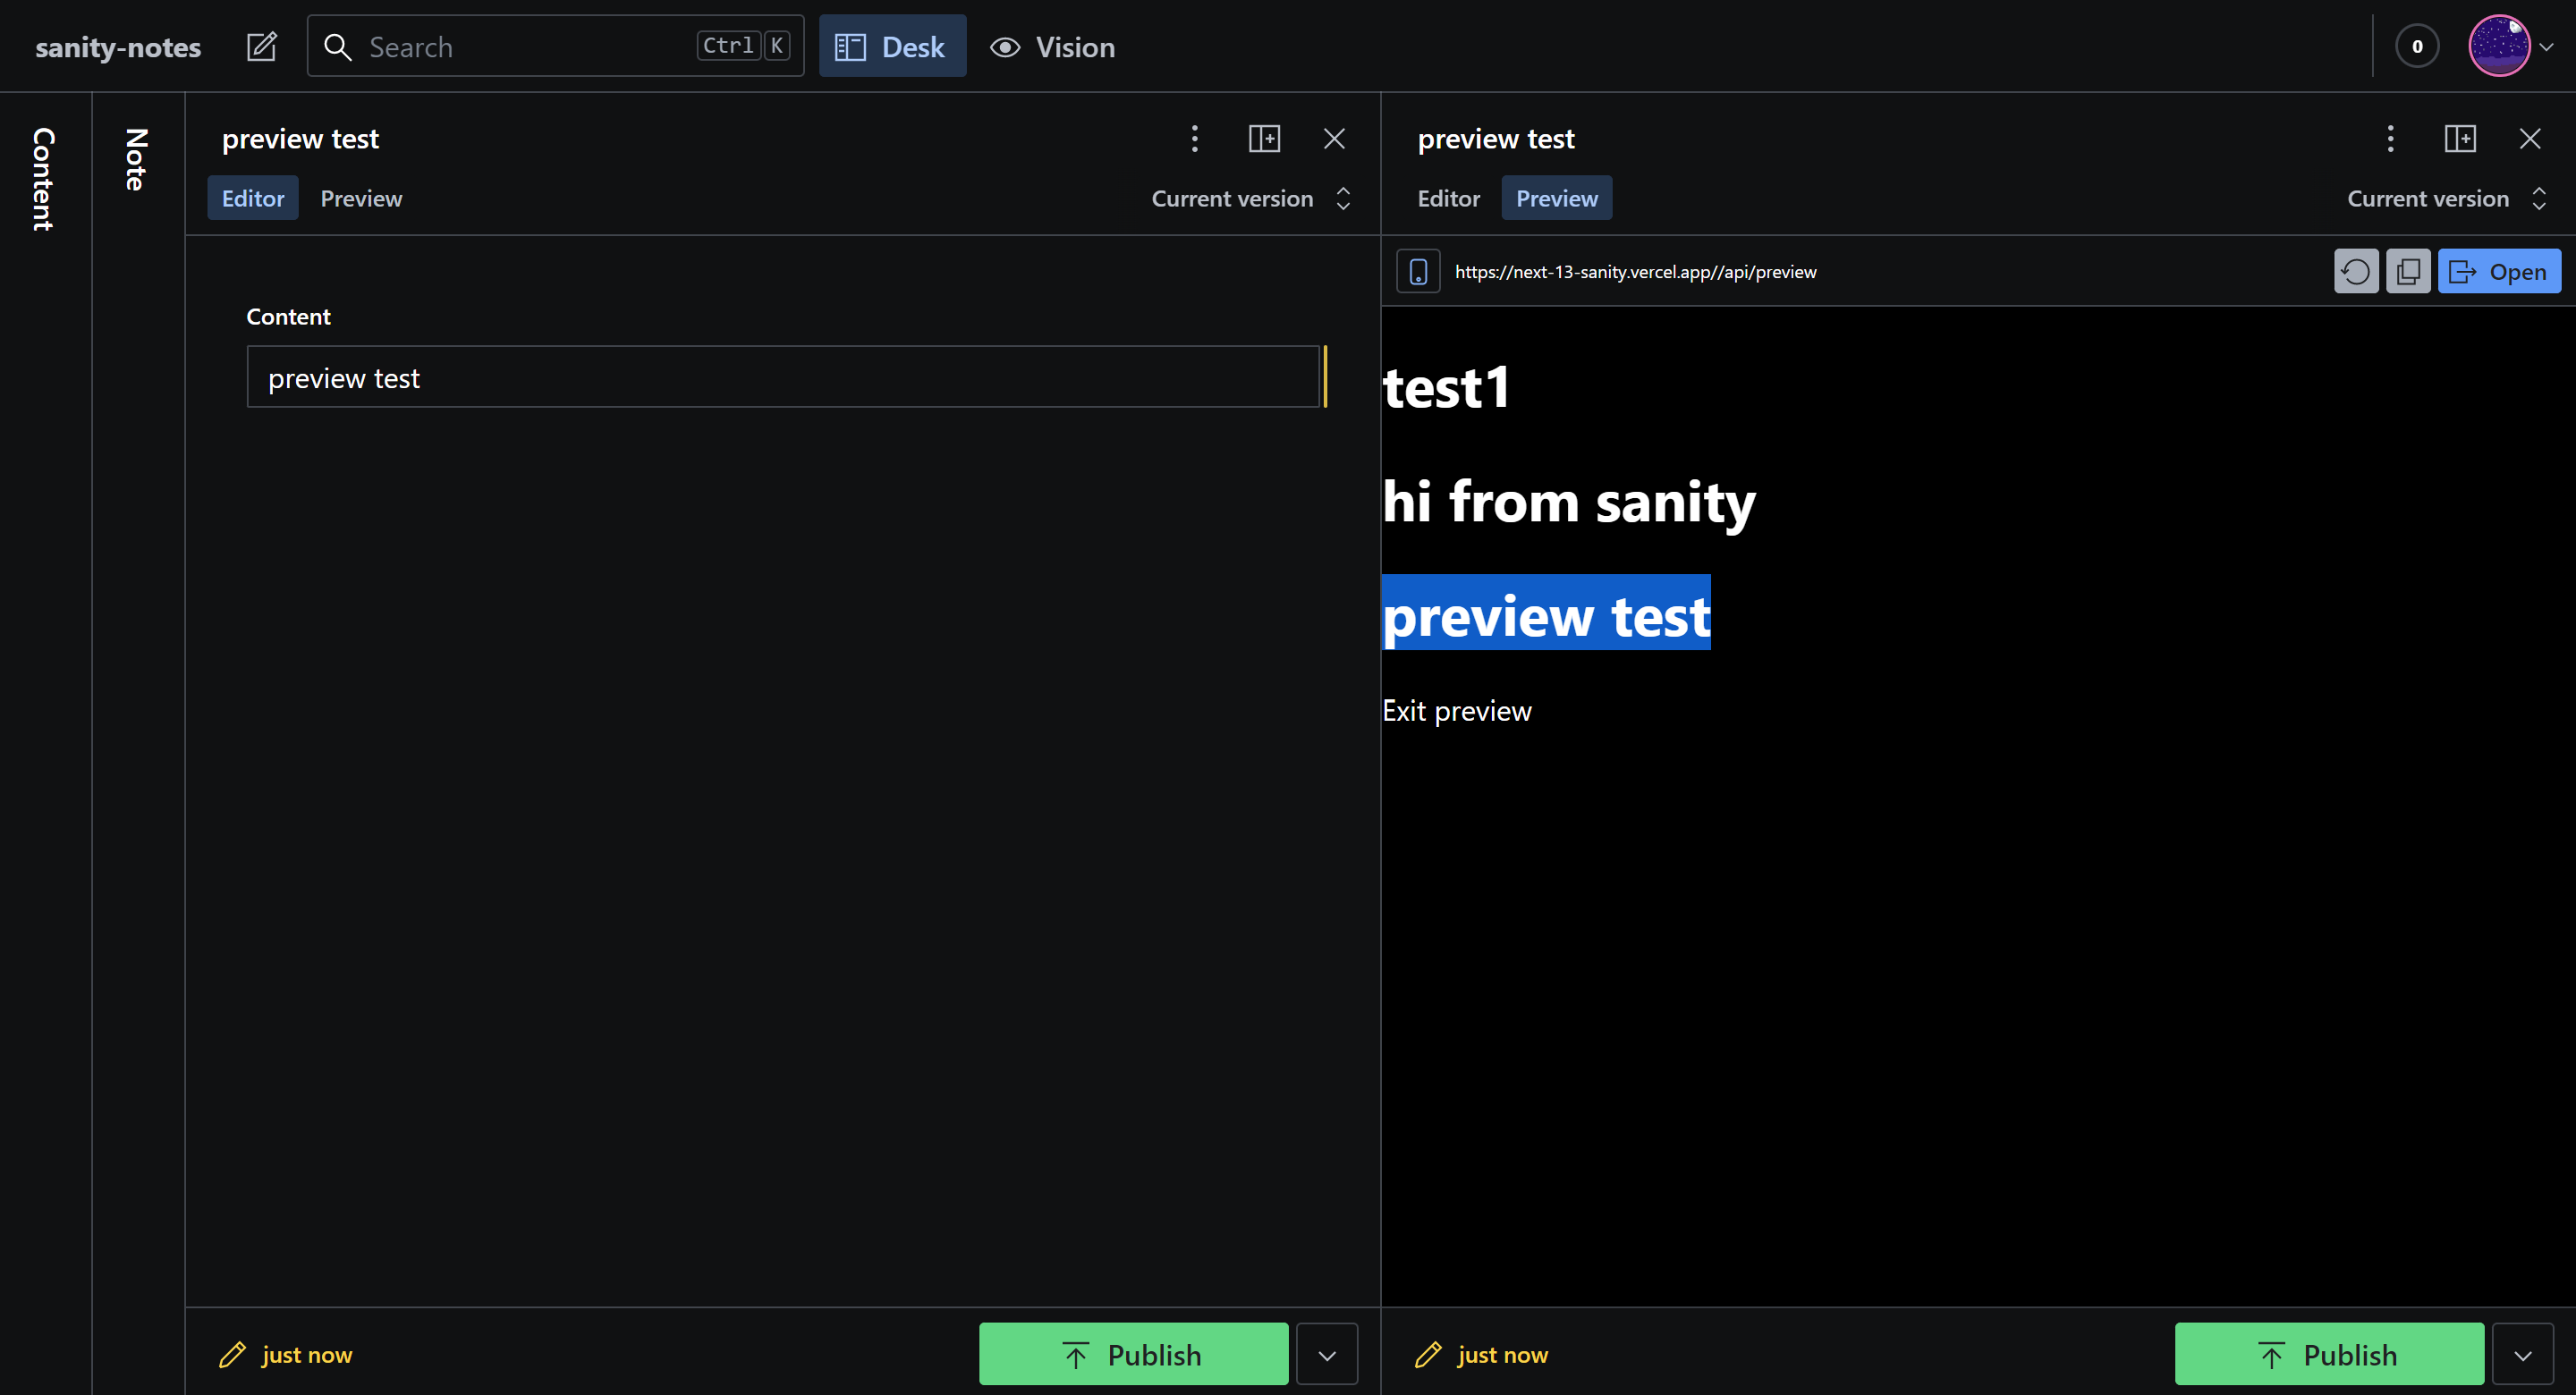The image size is (2576, 1395).
Task: Click the presence counter showing 0
Action: click(x=2416, y=47)
